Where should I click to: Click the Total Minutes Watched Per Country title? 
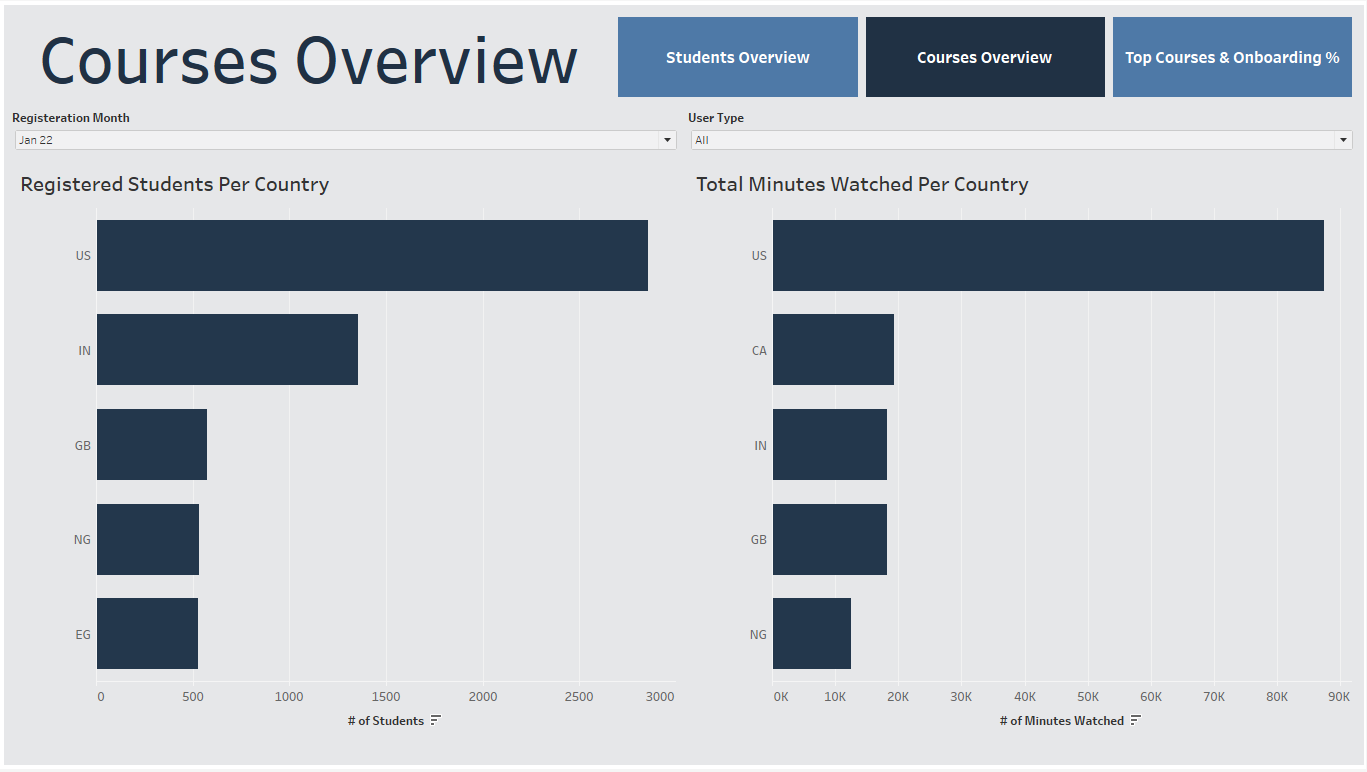862,184
